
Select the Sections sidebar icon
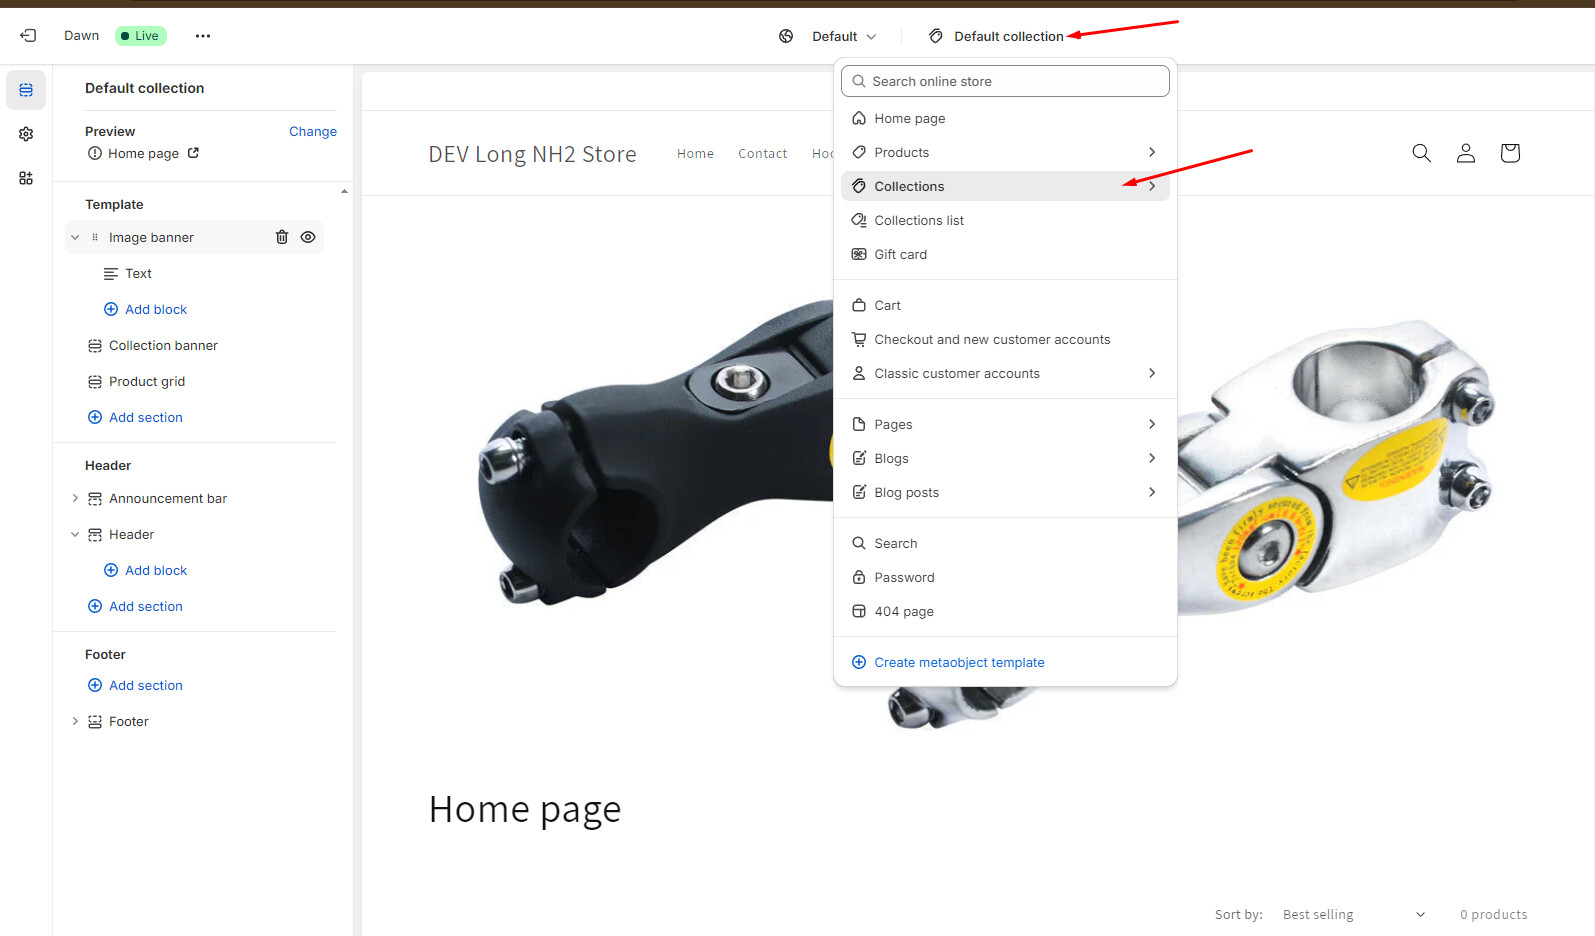[x=26, y=90]
